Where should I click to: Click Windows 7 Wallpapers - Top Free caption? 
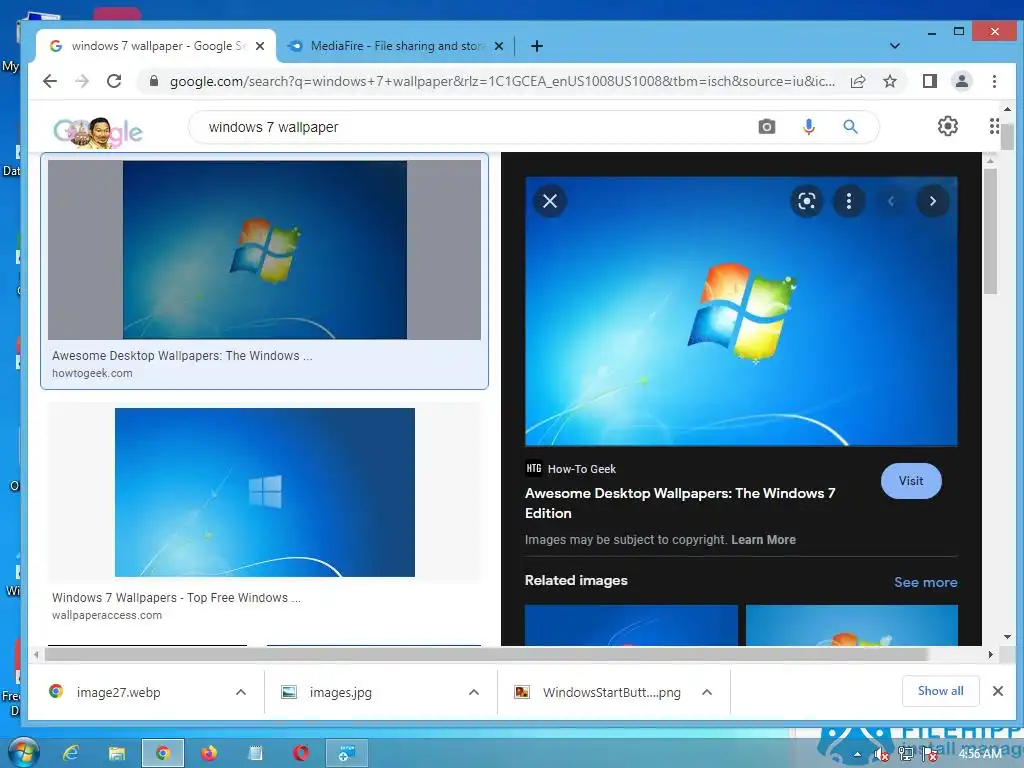(176, 598)
